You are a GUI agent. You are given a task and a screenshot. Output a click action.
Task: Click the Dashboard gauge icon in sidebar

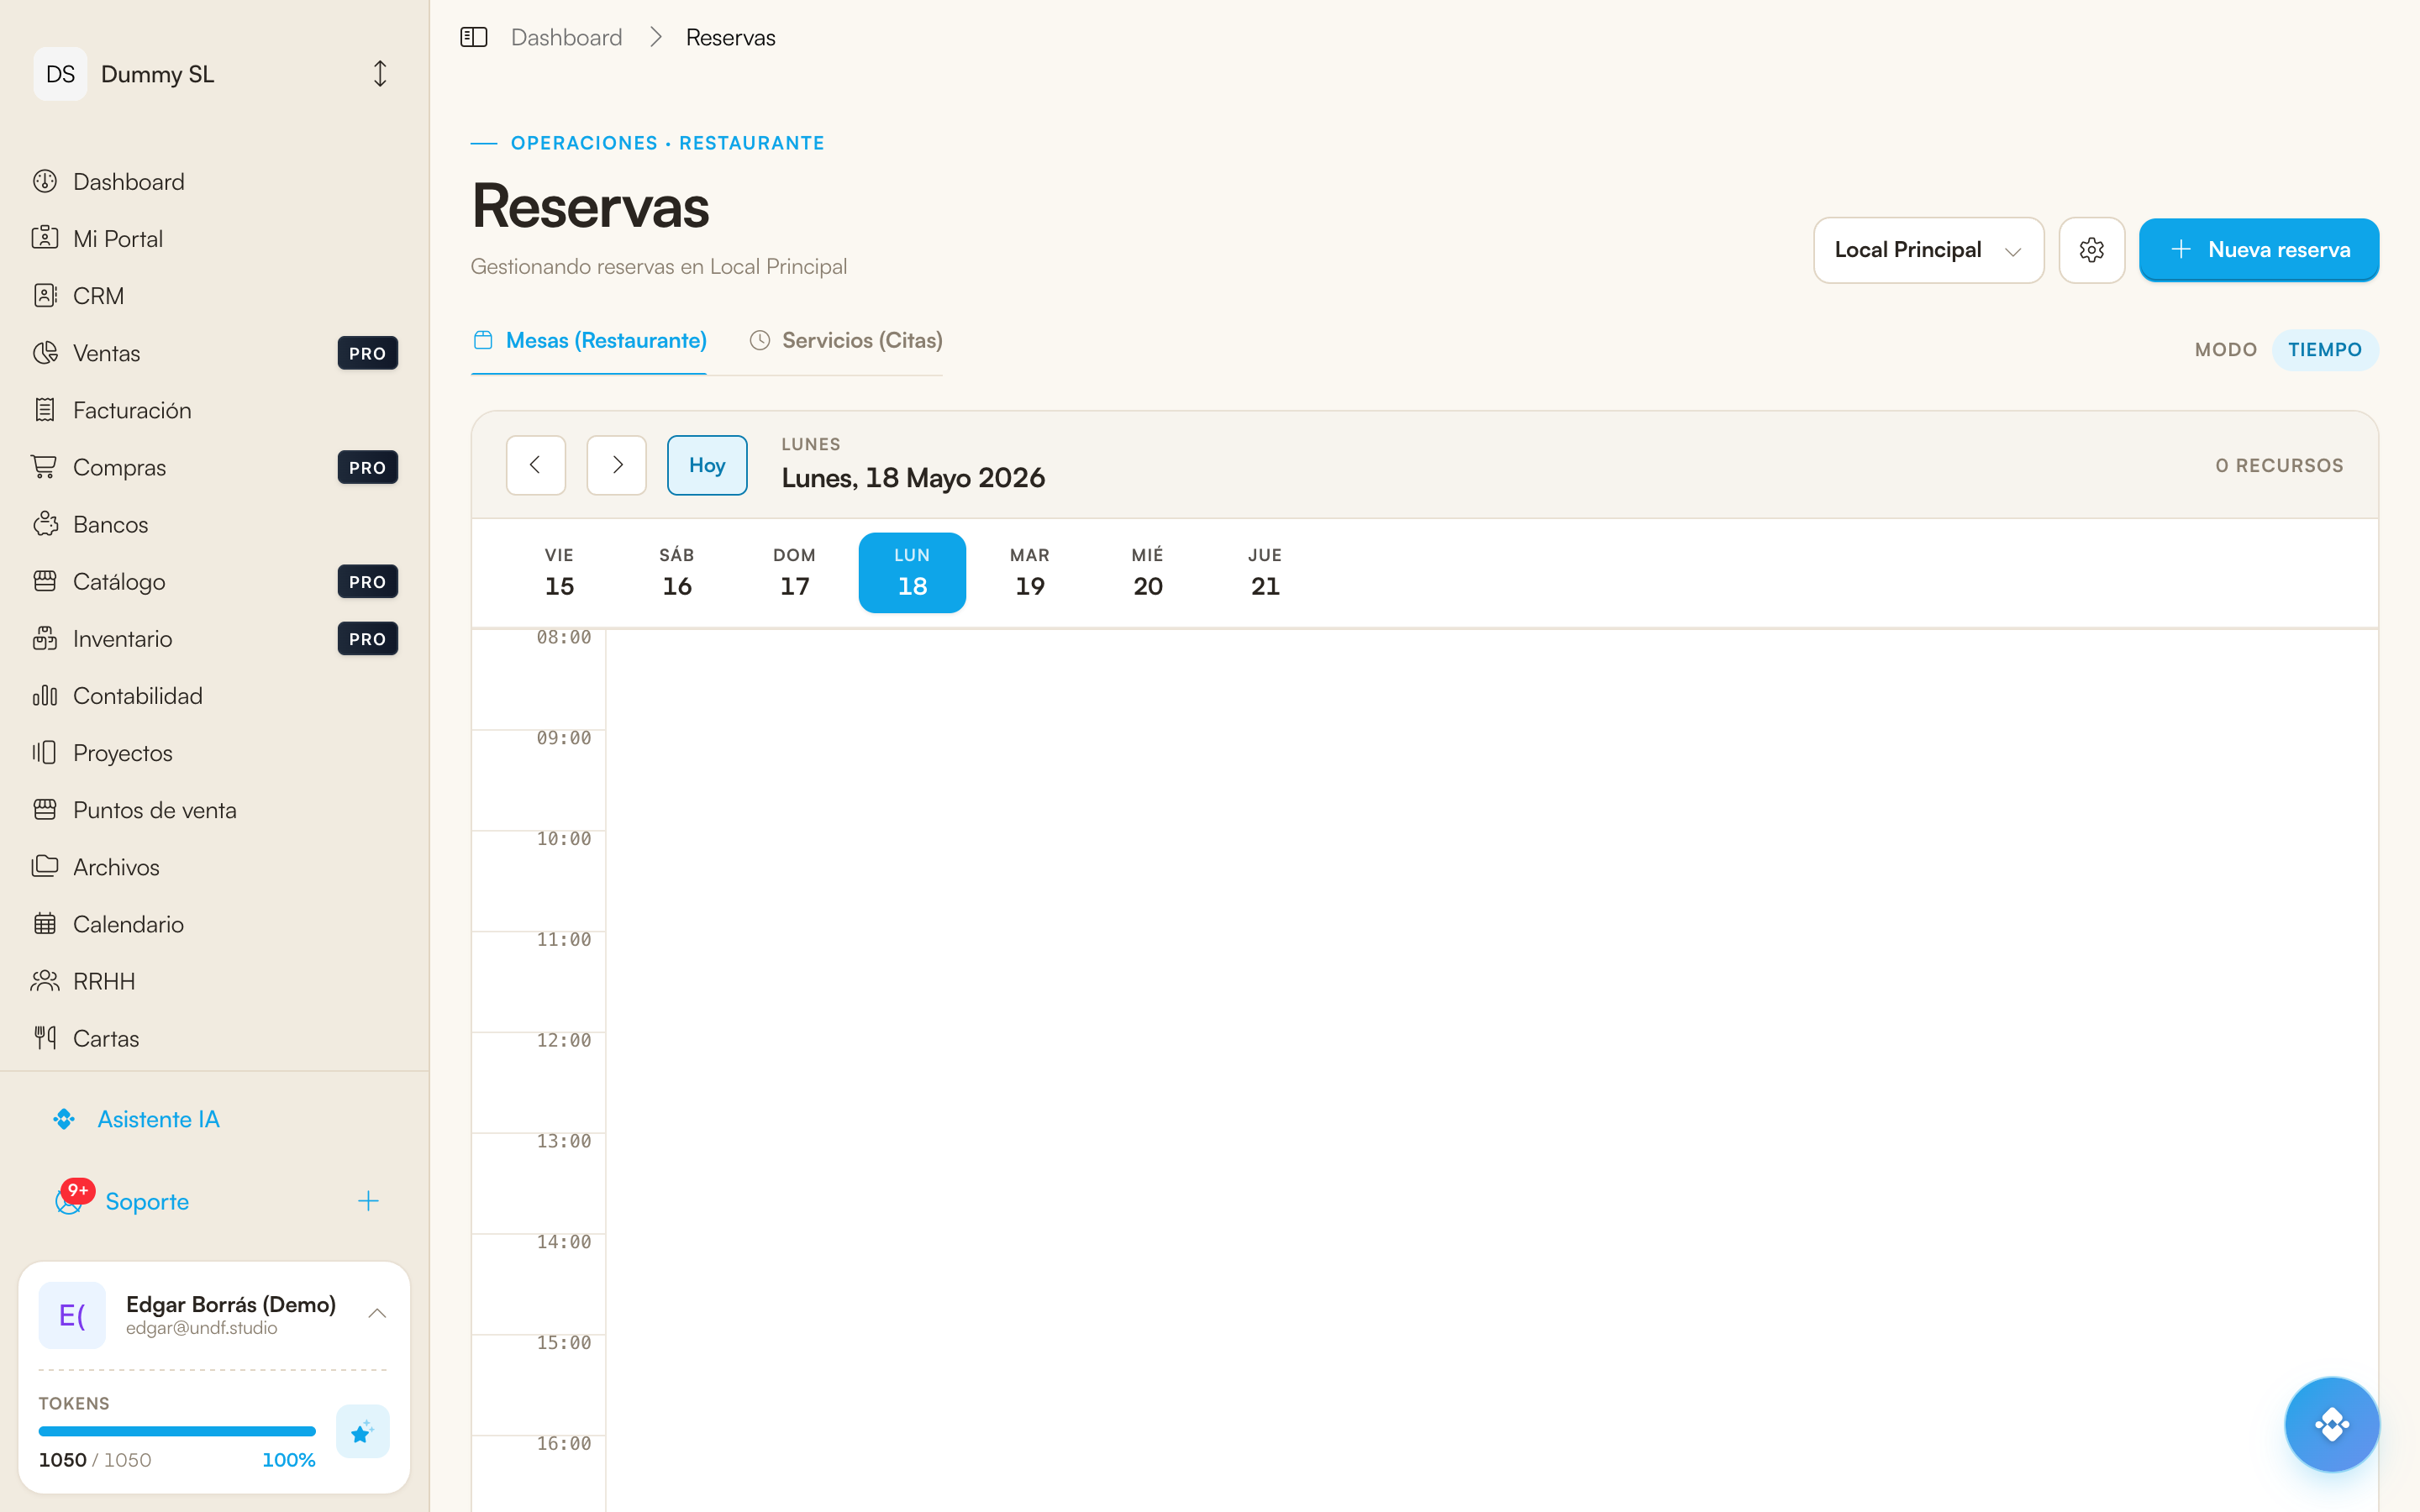(45, 181)
